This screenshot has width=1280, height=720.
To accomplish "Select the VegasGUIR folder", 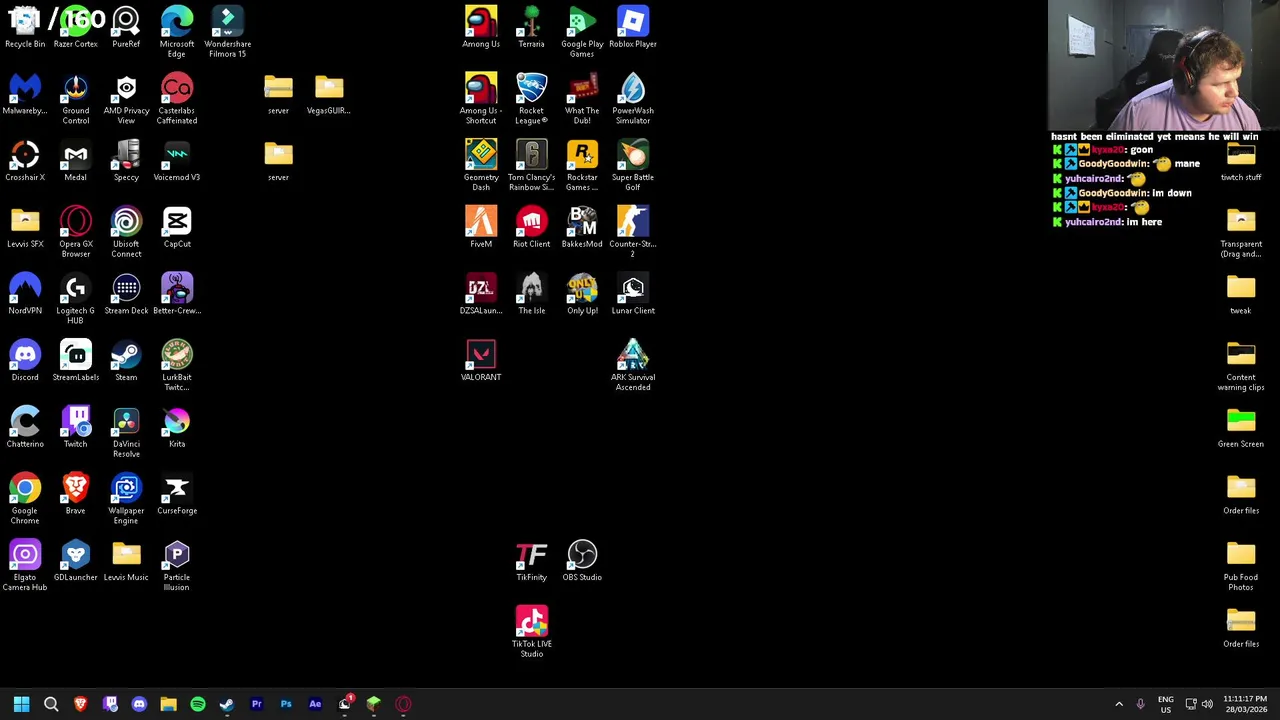I will [329, 94].
